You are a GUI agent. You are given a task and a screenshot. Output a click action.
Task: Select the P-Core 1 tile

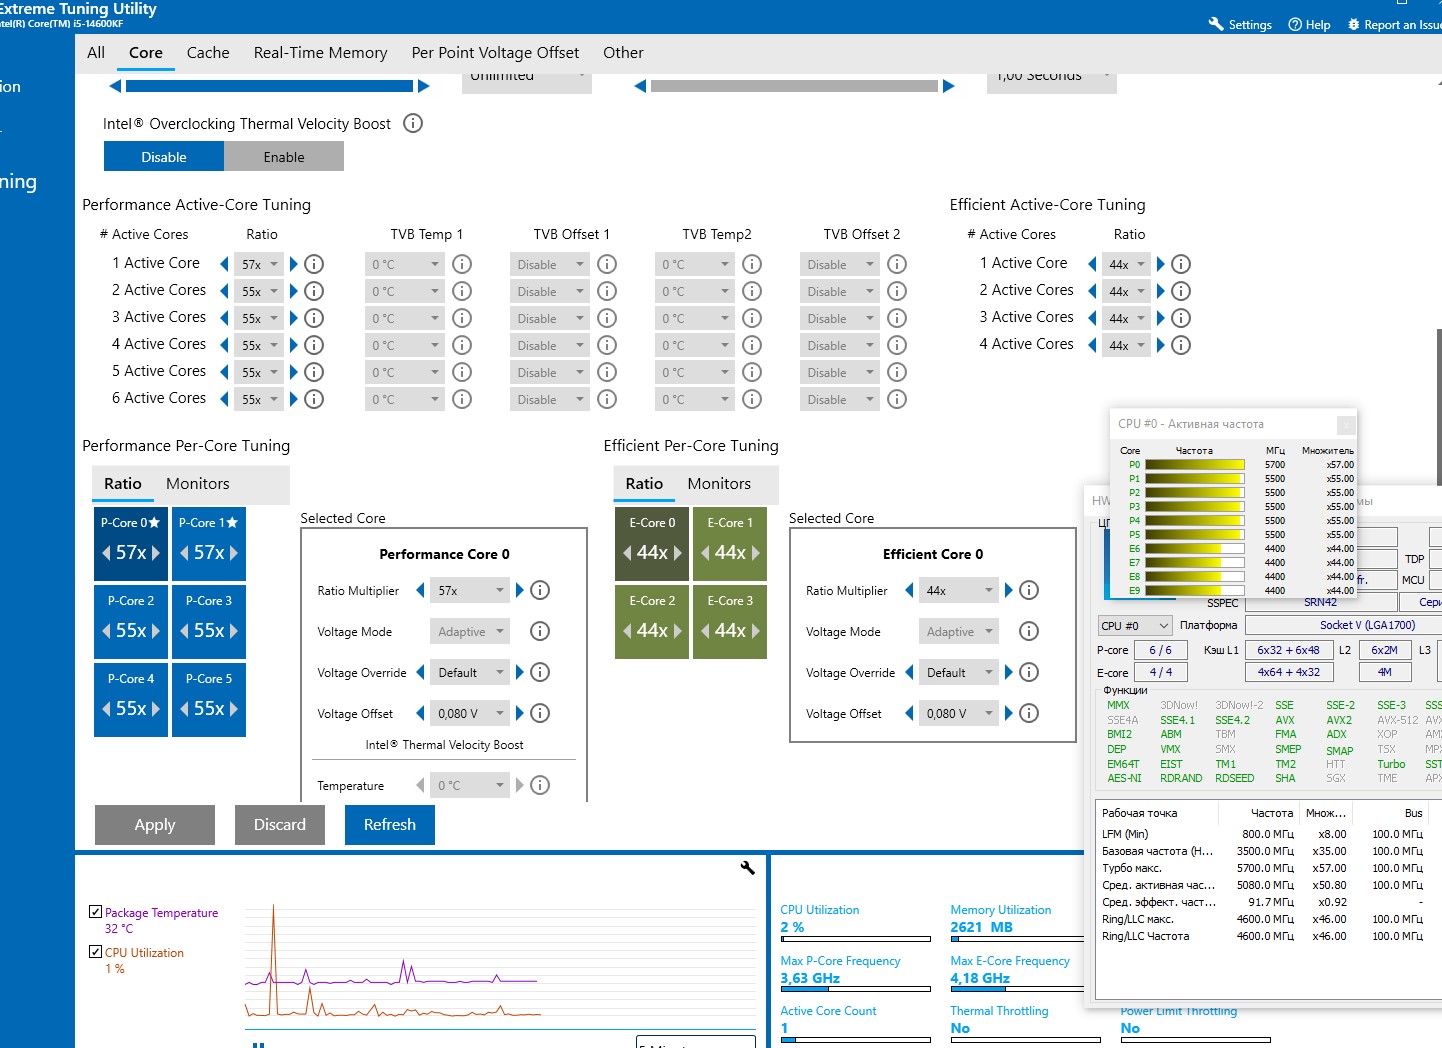(x=209, y=542)
